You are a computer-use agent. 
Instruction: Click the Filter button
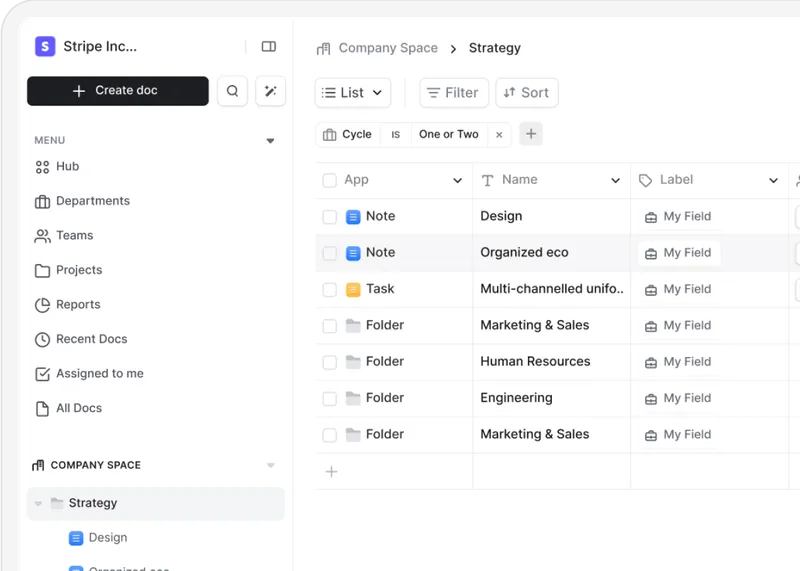tap(454, 93)
